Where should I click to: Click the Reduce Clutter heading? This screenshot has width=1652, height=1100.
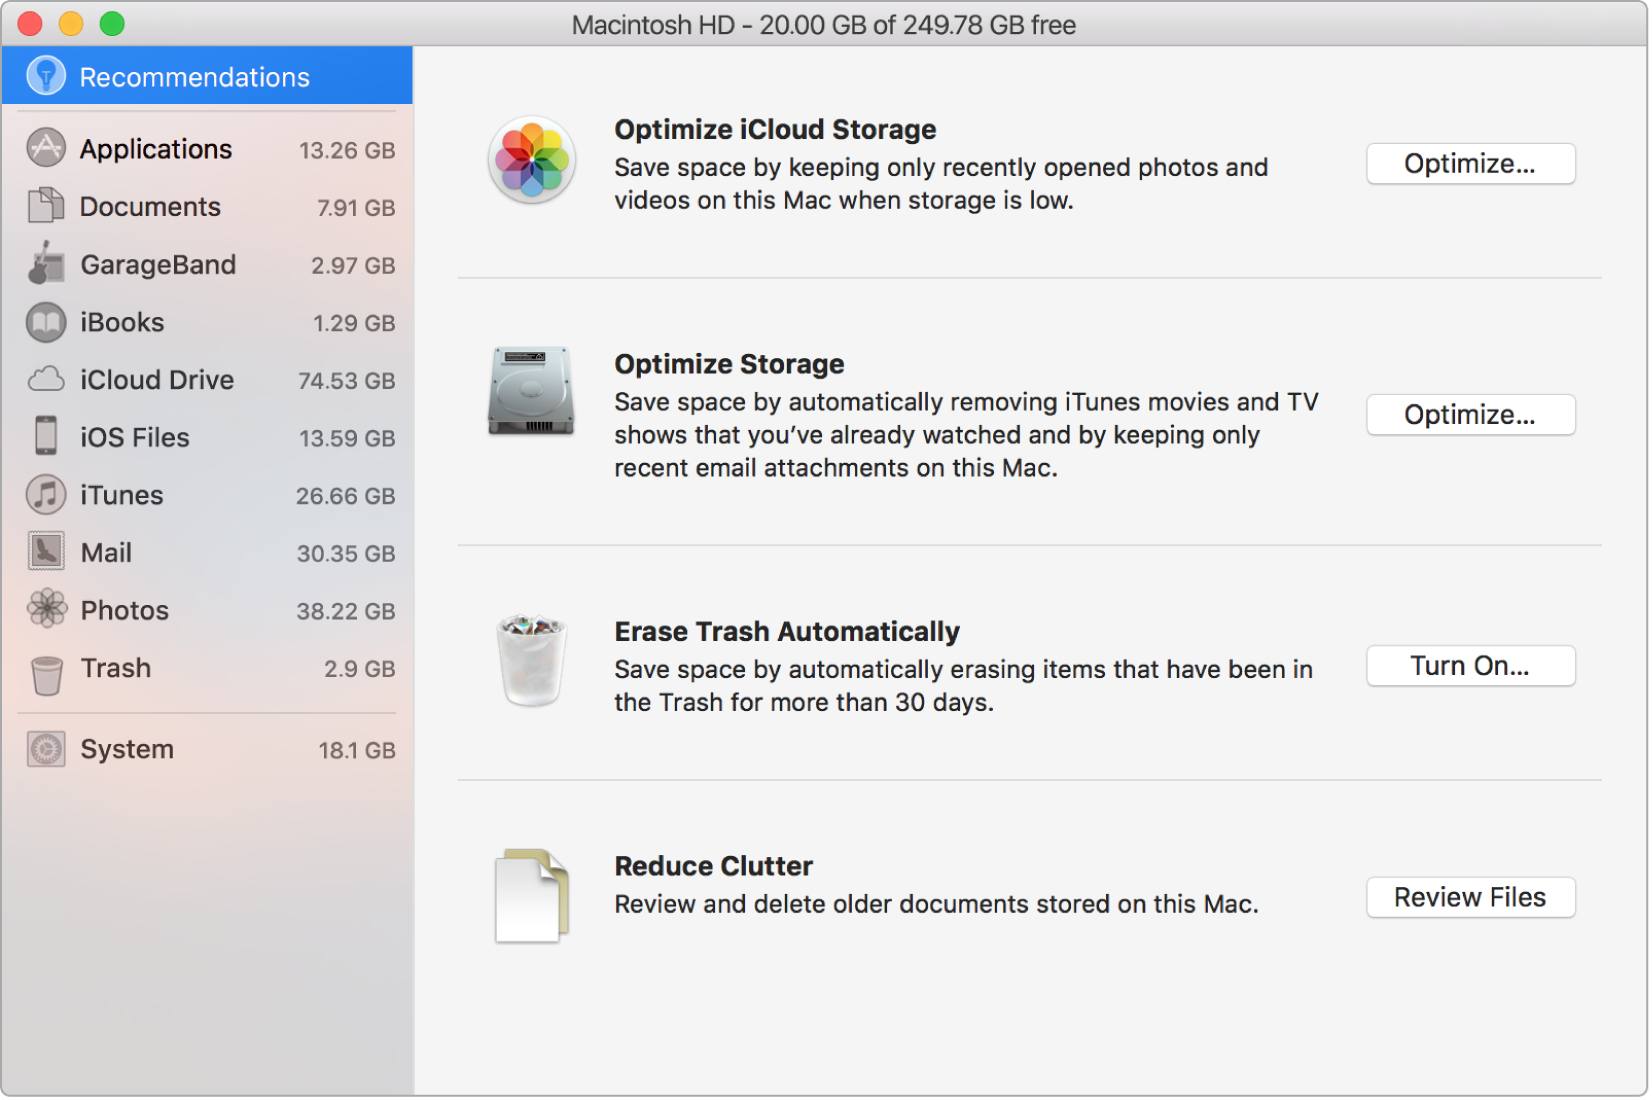[x=714, y=867]
